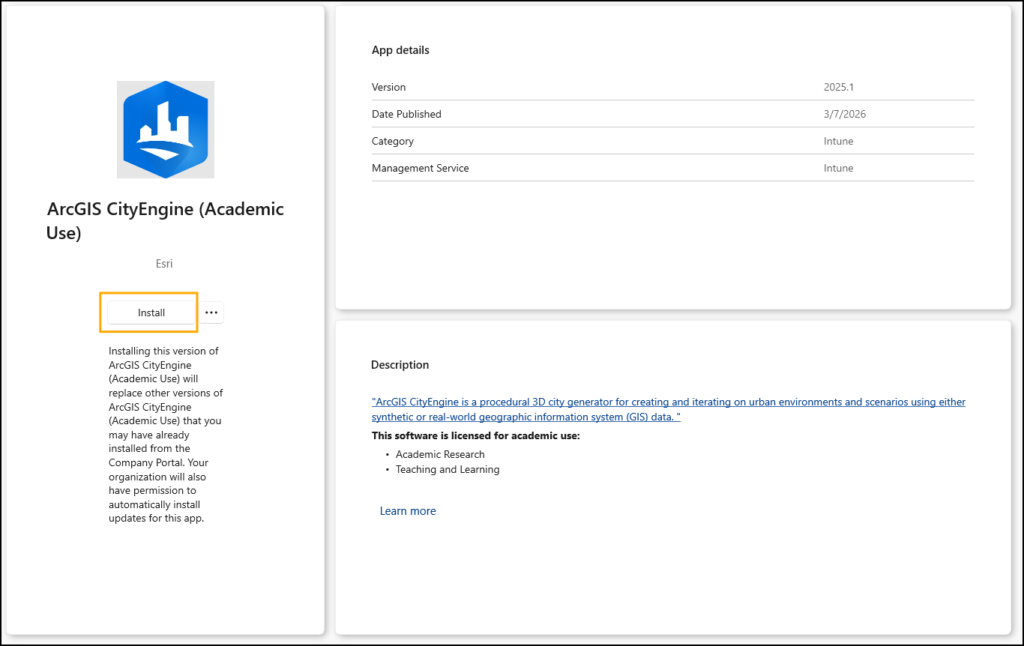The image size is (1024, 646).
Task: Select the Version row label
Action: (x=388, y=87)
